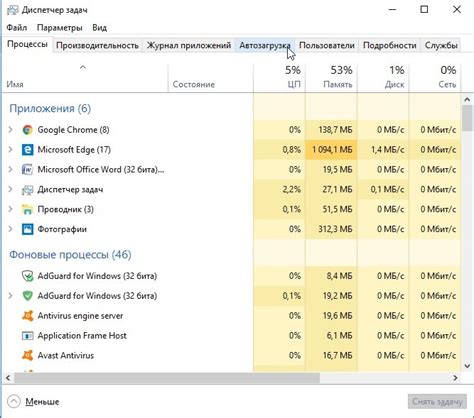Click the Снять задачу button
474x418 pixels.
click(x=437, y=402)
